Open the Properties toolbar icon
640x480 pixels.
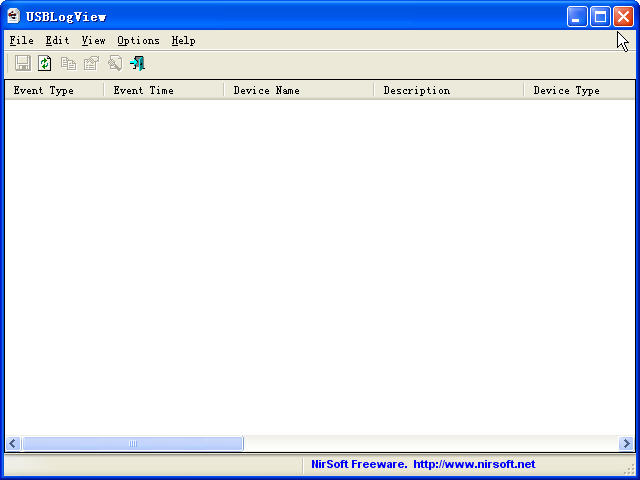[91, 63]
